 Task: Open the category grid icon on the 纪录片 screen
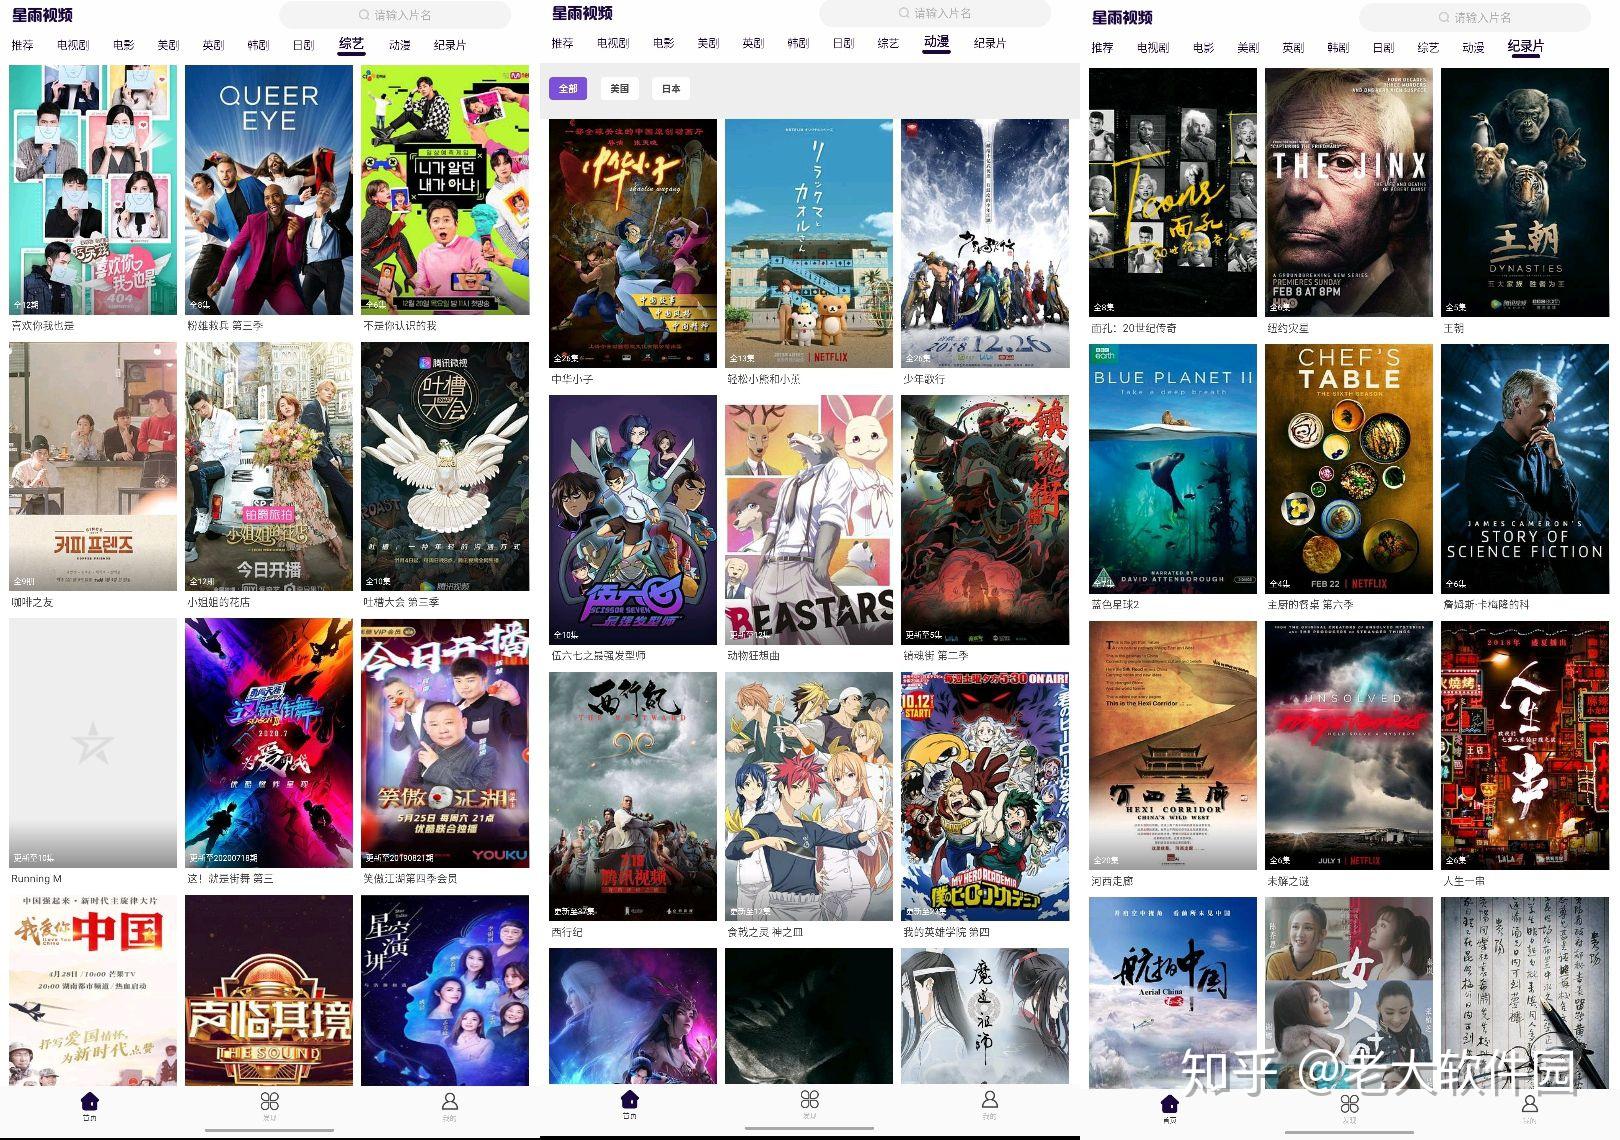point(1350,1104)
